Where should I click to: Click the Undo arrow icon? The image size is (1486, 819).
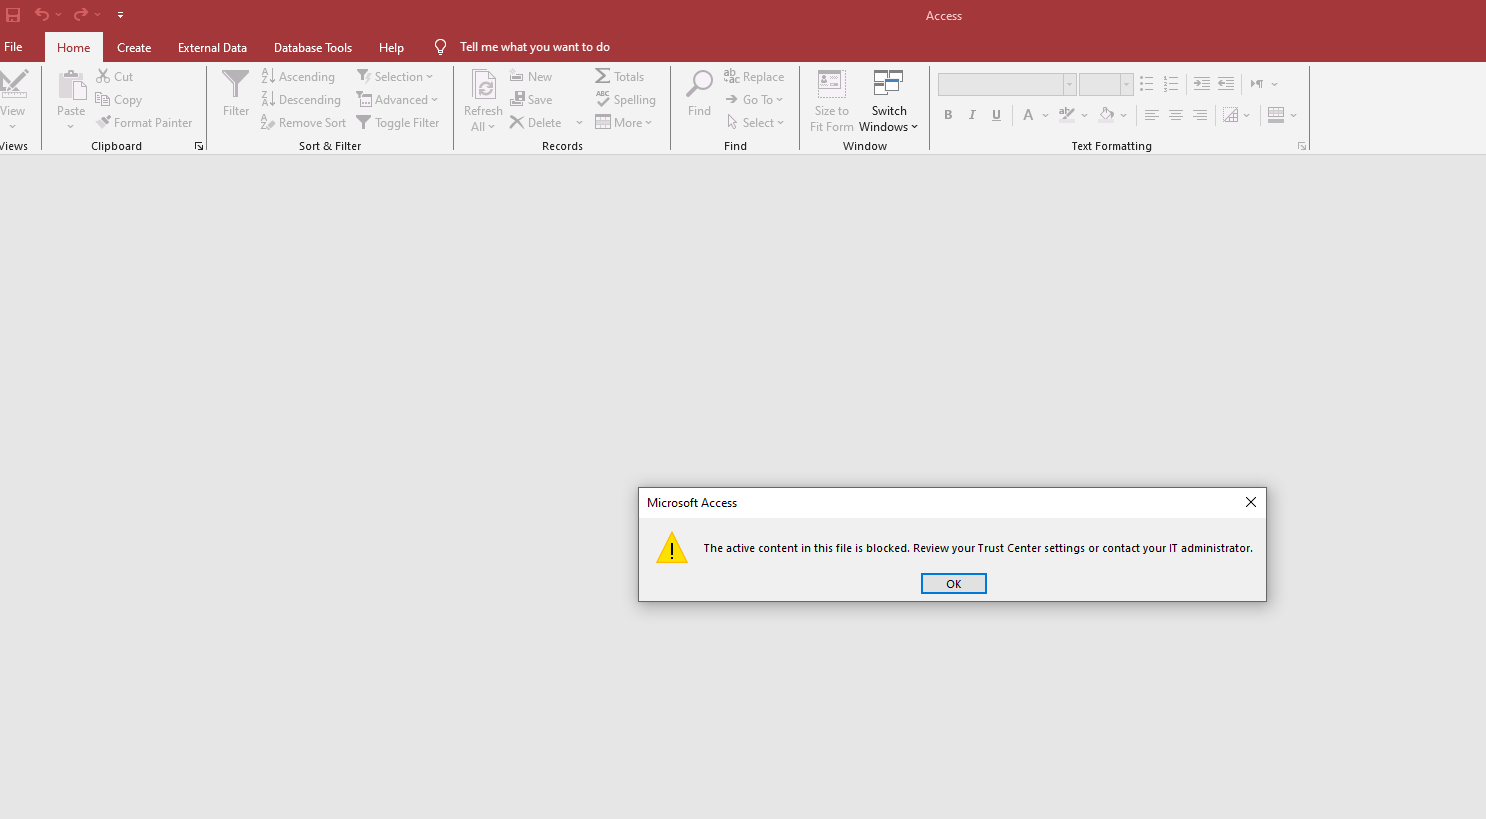42,15
